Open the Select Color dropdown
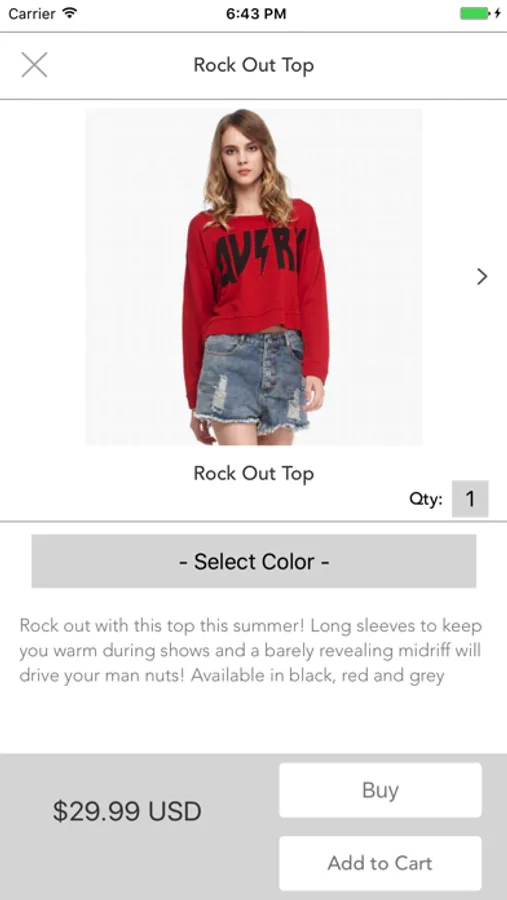 (254, 561)
